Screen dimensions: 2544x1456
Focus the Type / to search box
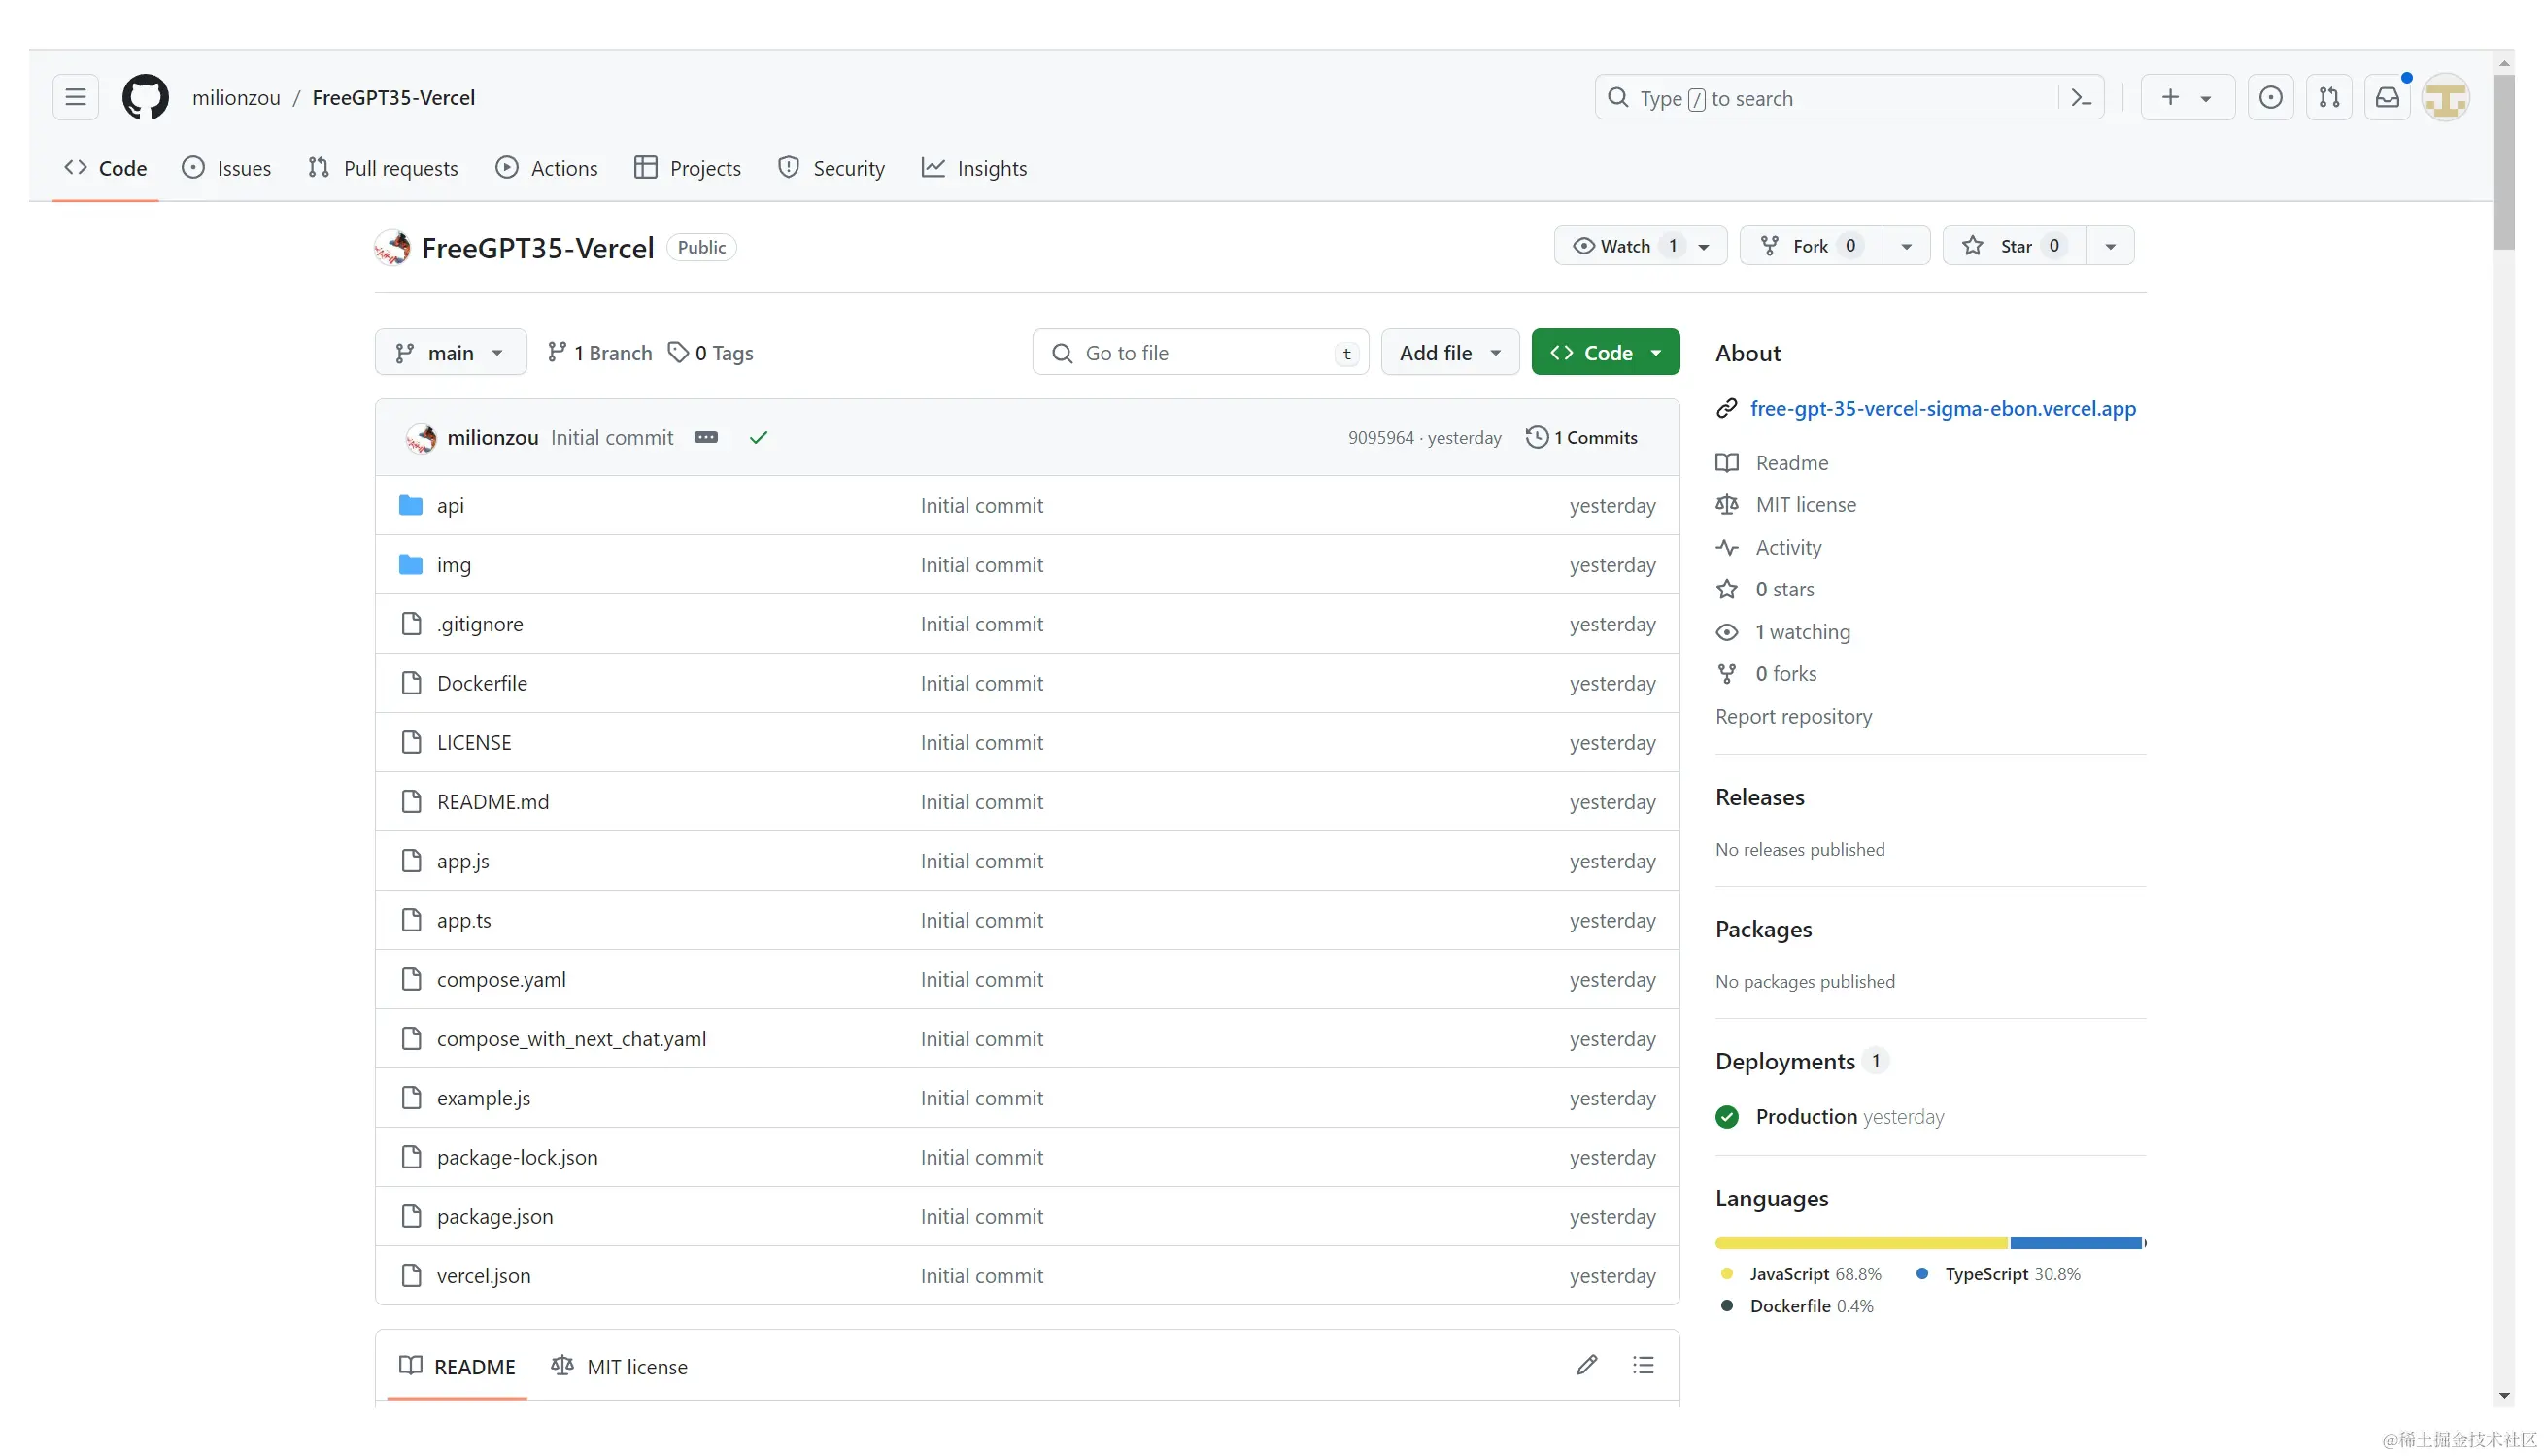pos(1849,97)
